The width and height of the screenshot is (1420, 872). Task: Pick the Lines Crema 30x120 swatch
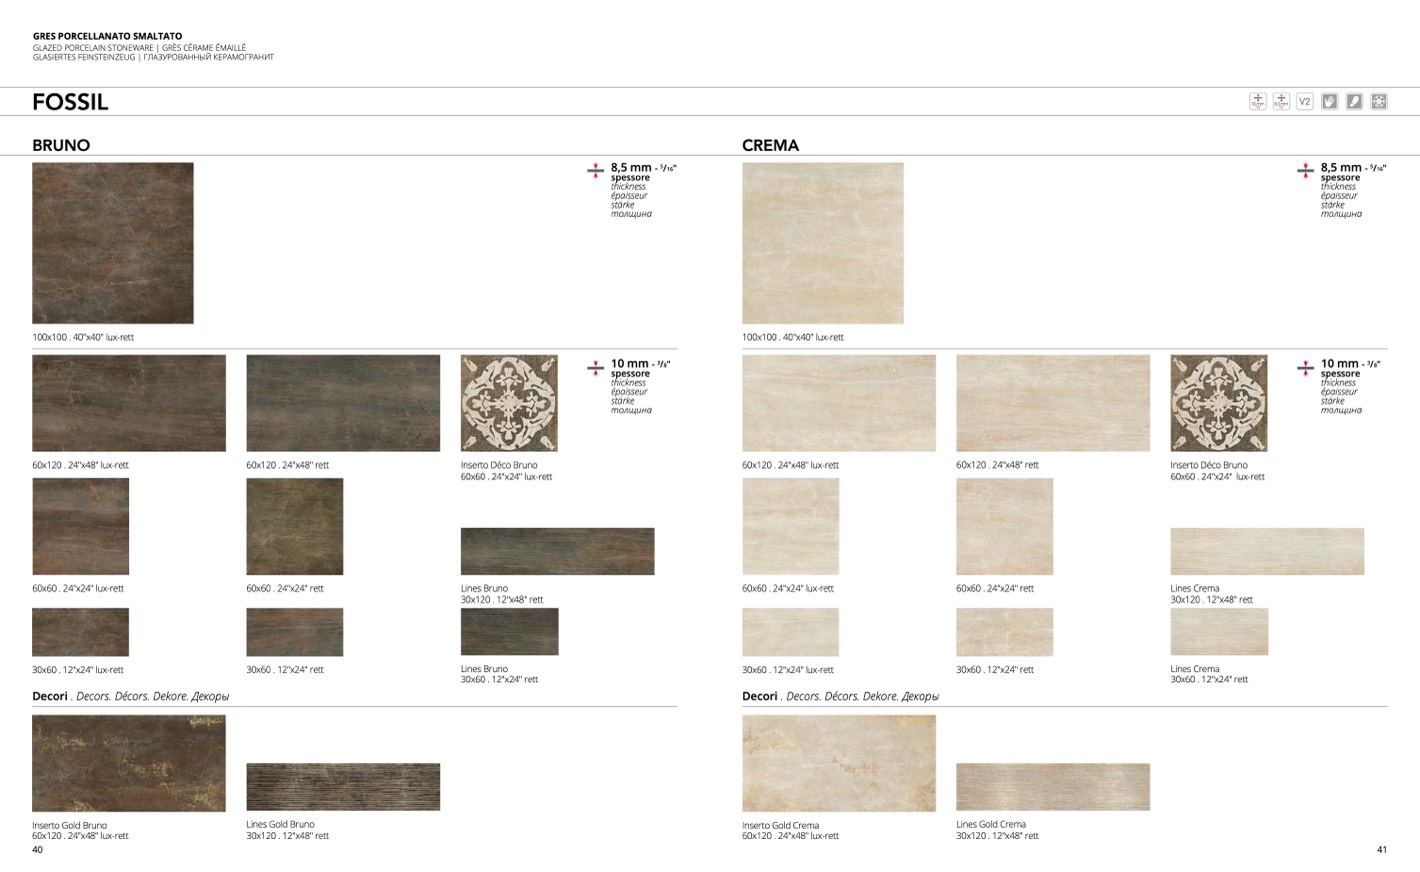pyautogui.click(x=1266, y=551)
